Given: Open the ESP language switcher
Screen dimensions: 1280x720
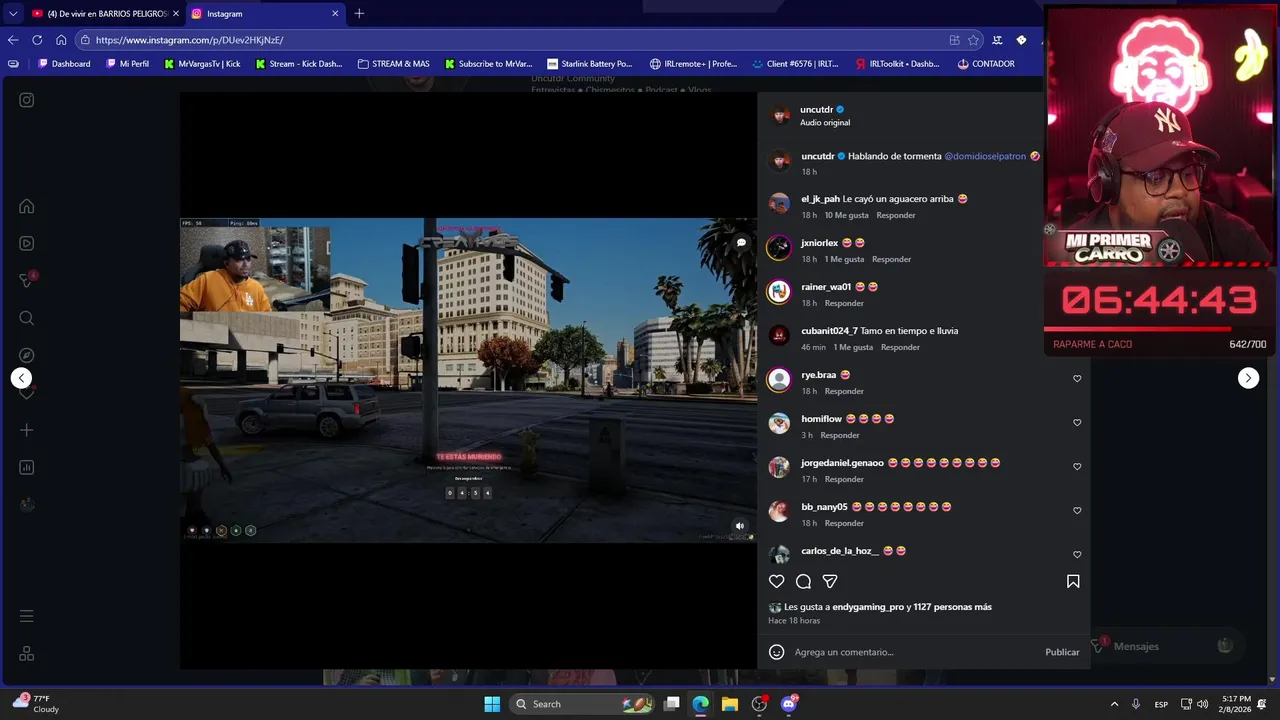Looking at the screenshot, I should point(1161,704).
